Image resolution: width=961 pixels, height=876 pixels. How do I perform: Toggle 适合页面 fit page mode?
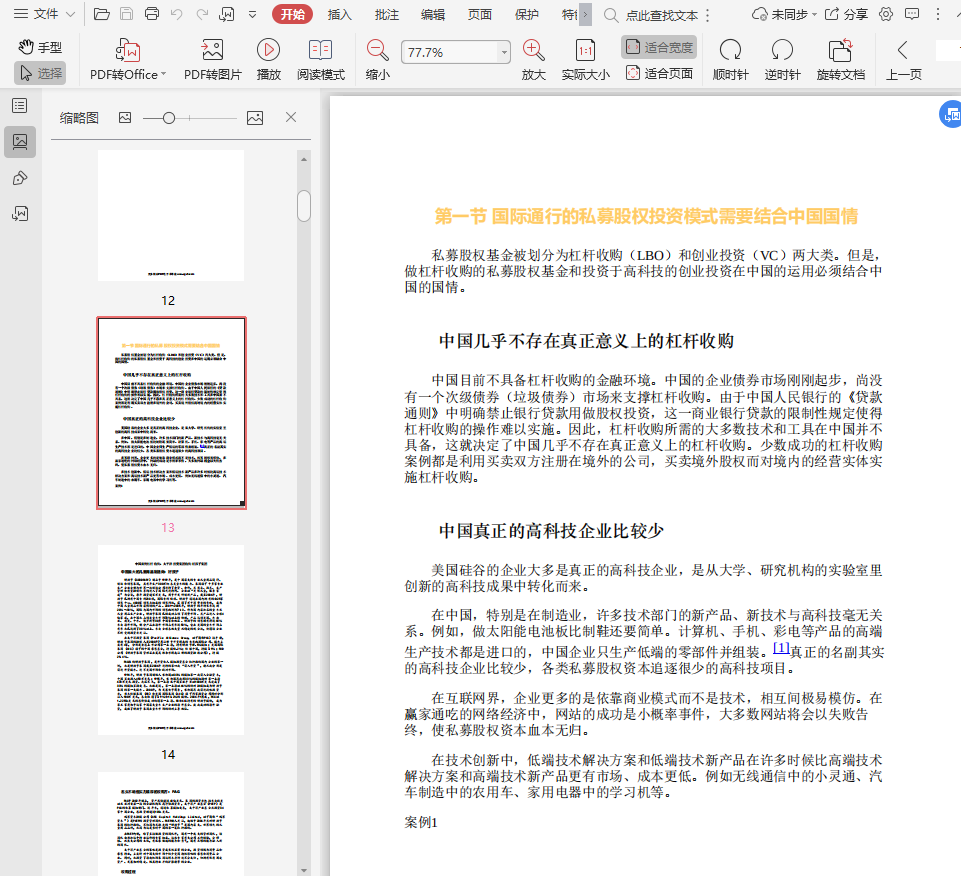[658, 73]
